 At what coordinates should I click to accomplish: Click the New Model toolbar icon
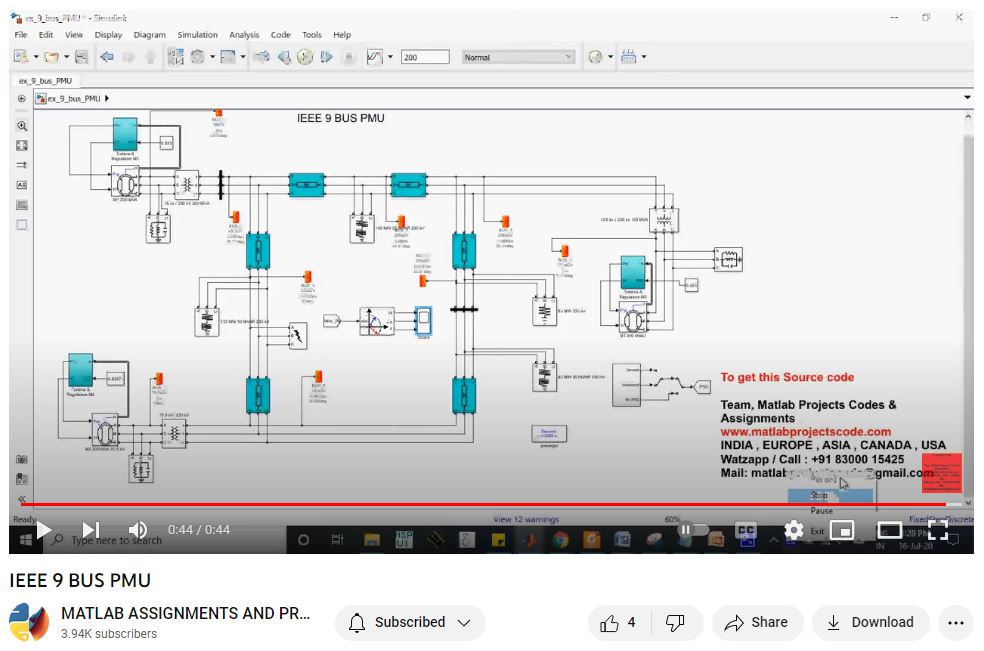21,57
